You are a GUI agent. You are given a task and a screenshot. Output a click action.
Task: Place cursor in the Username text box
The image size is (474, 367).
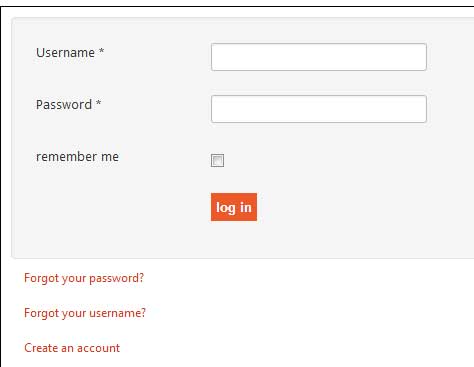pyautogui.click(x=319, y=57)
